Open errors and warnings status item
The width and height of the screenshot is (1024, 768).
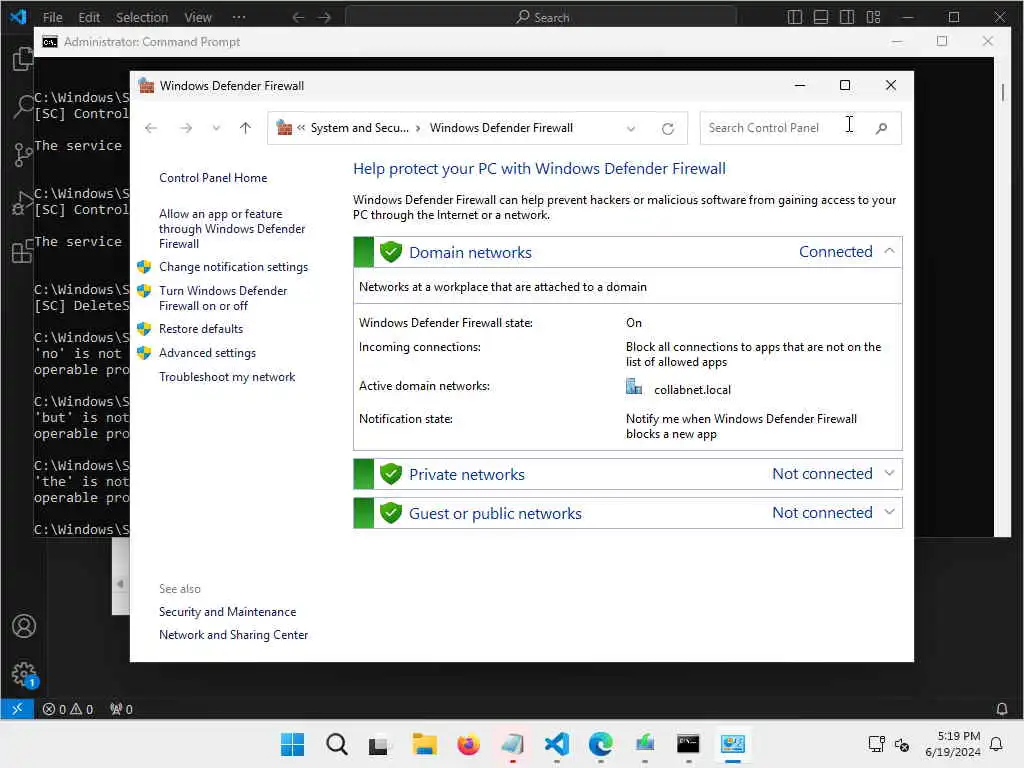point(68,709)
